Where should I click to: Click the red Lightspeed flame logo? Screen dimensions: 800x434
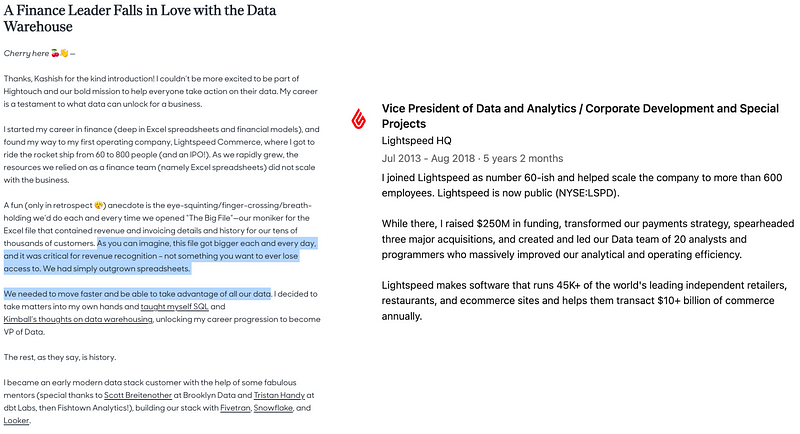(x=356, y=121)
